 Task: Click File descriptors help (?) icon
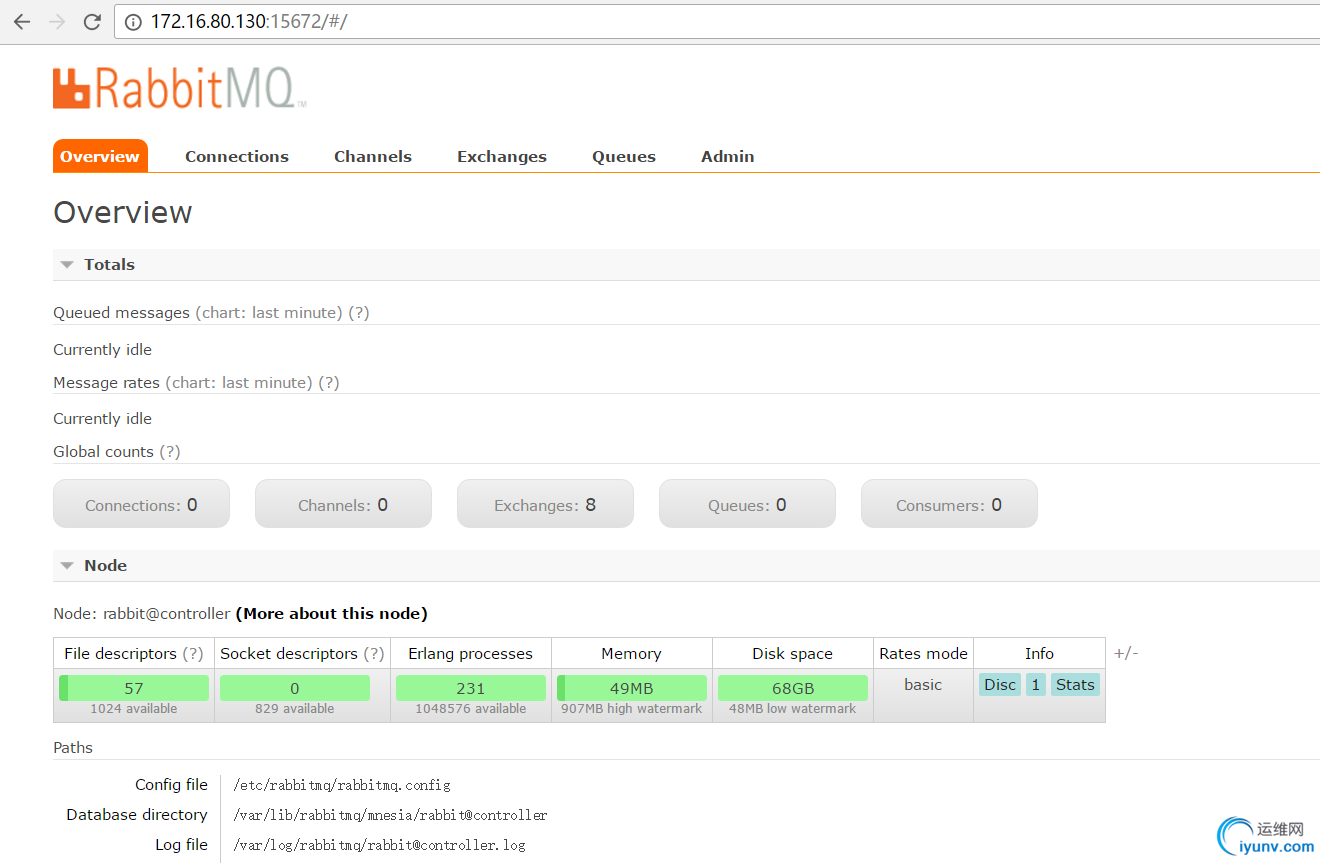(193, 654)
